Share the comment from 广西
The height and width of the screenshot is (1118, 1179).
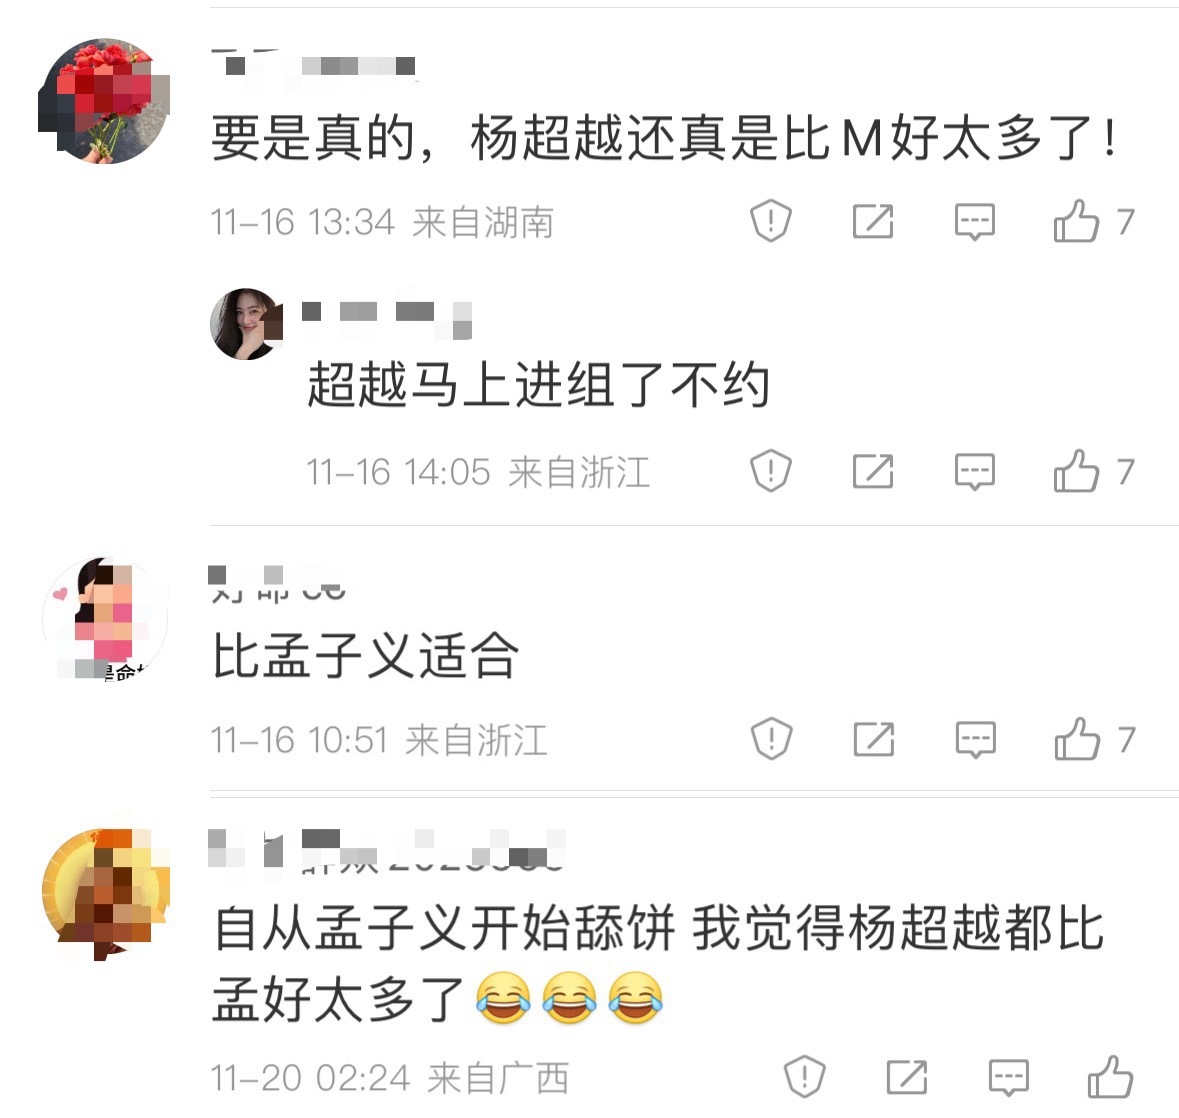907,1077
